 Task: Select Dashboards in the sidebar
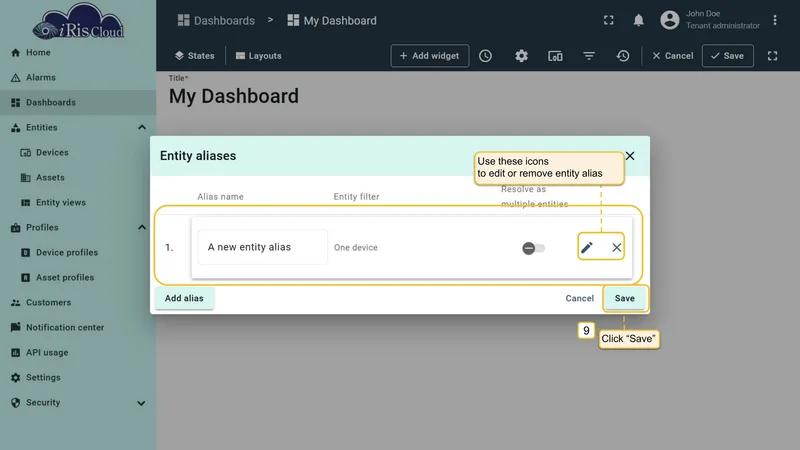tap(78, 103)
